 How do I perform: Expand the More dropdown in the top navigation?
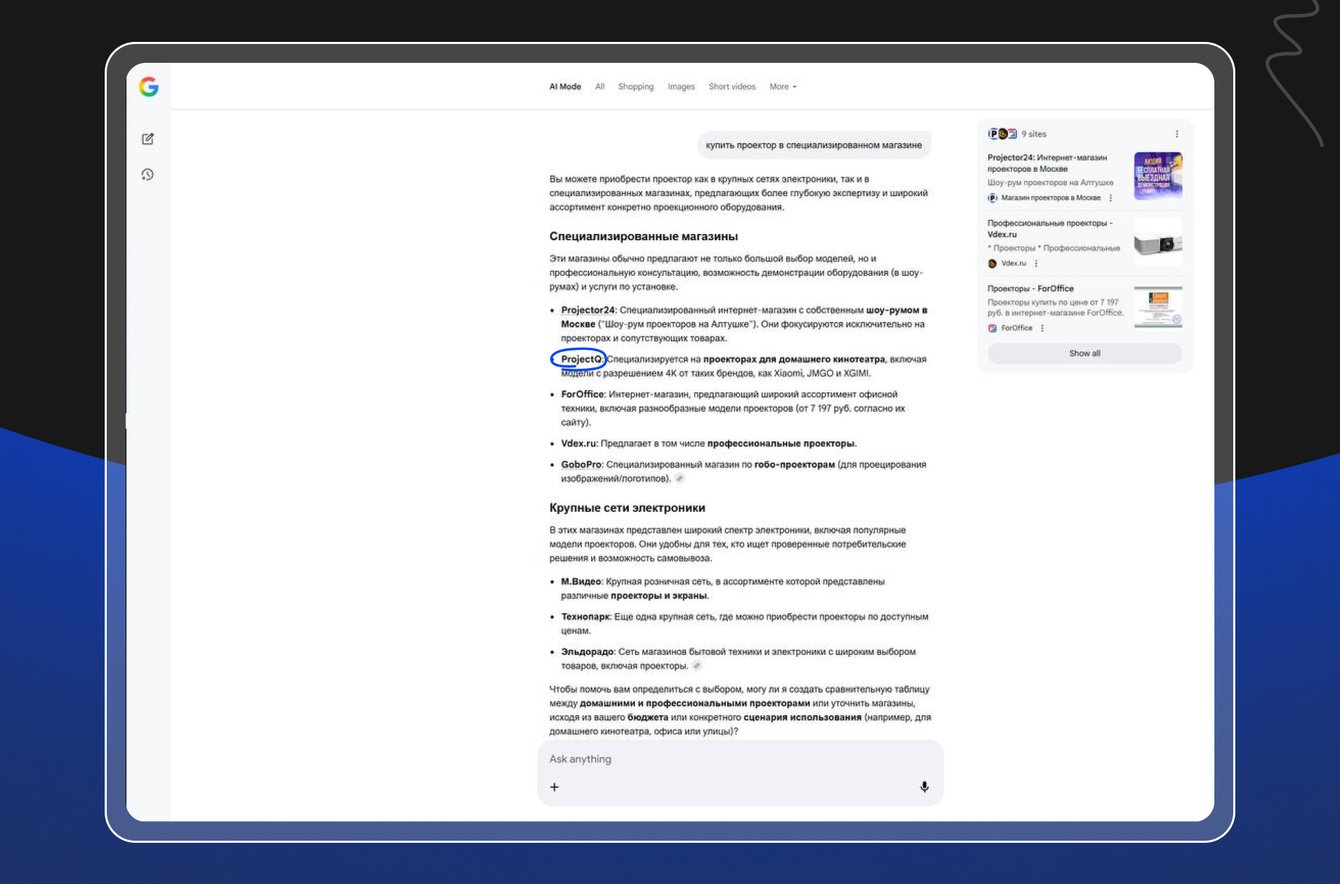(783, 87)
